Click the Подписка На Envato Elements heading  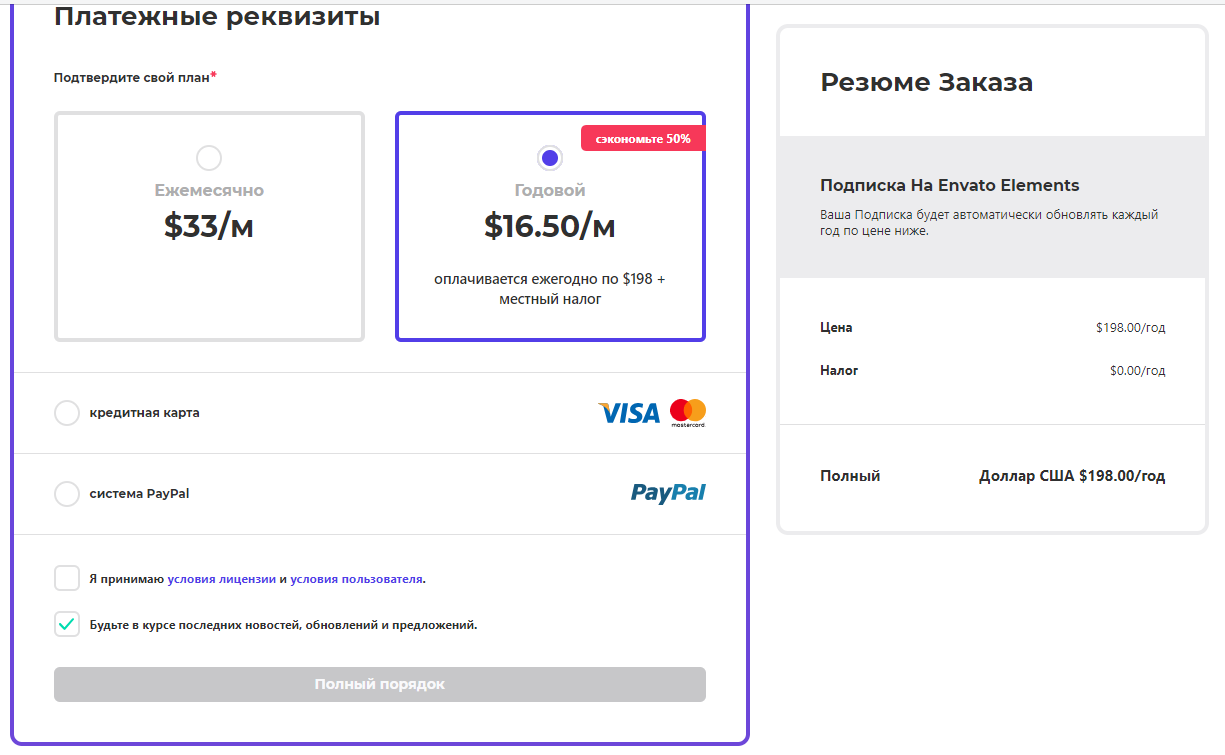(949, 185)
